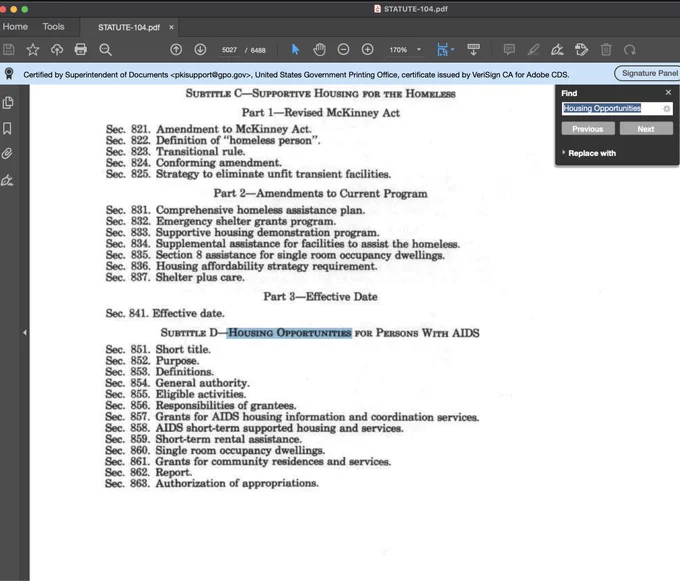Collapse the left navigation pane arrow
The image size is (680, 581).
(25, 333)
